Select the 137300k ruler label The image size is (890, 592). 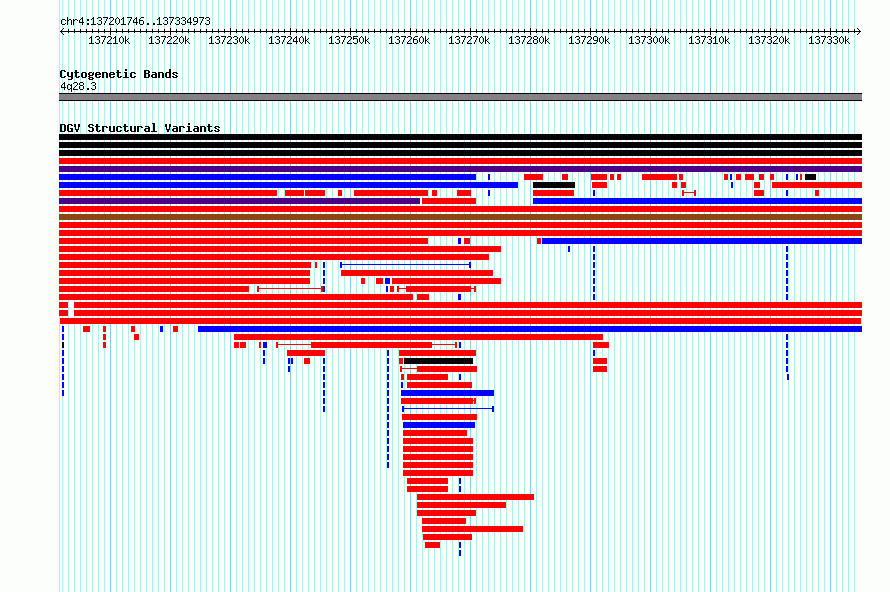(649, 40)
